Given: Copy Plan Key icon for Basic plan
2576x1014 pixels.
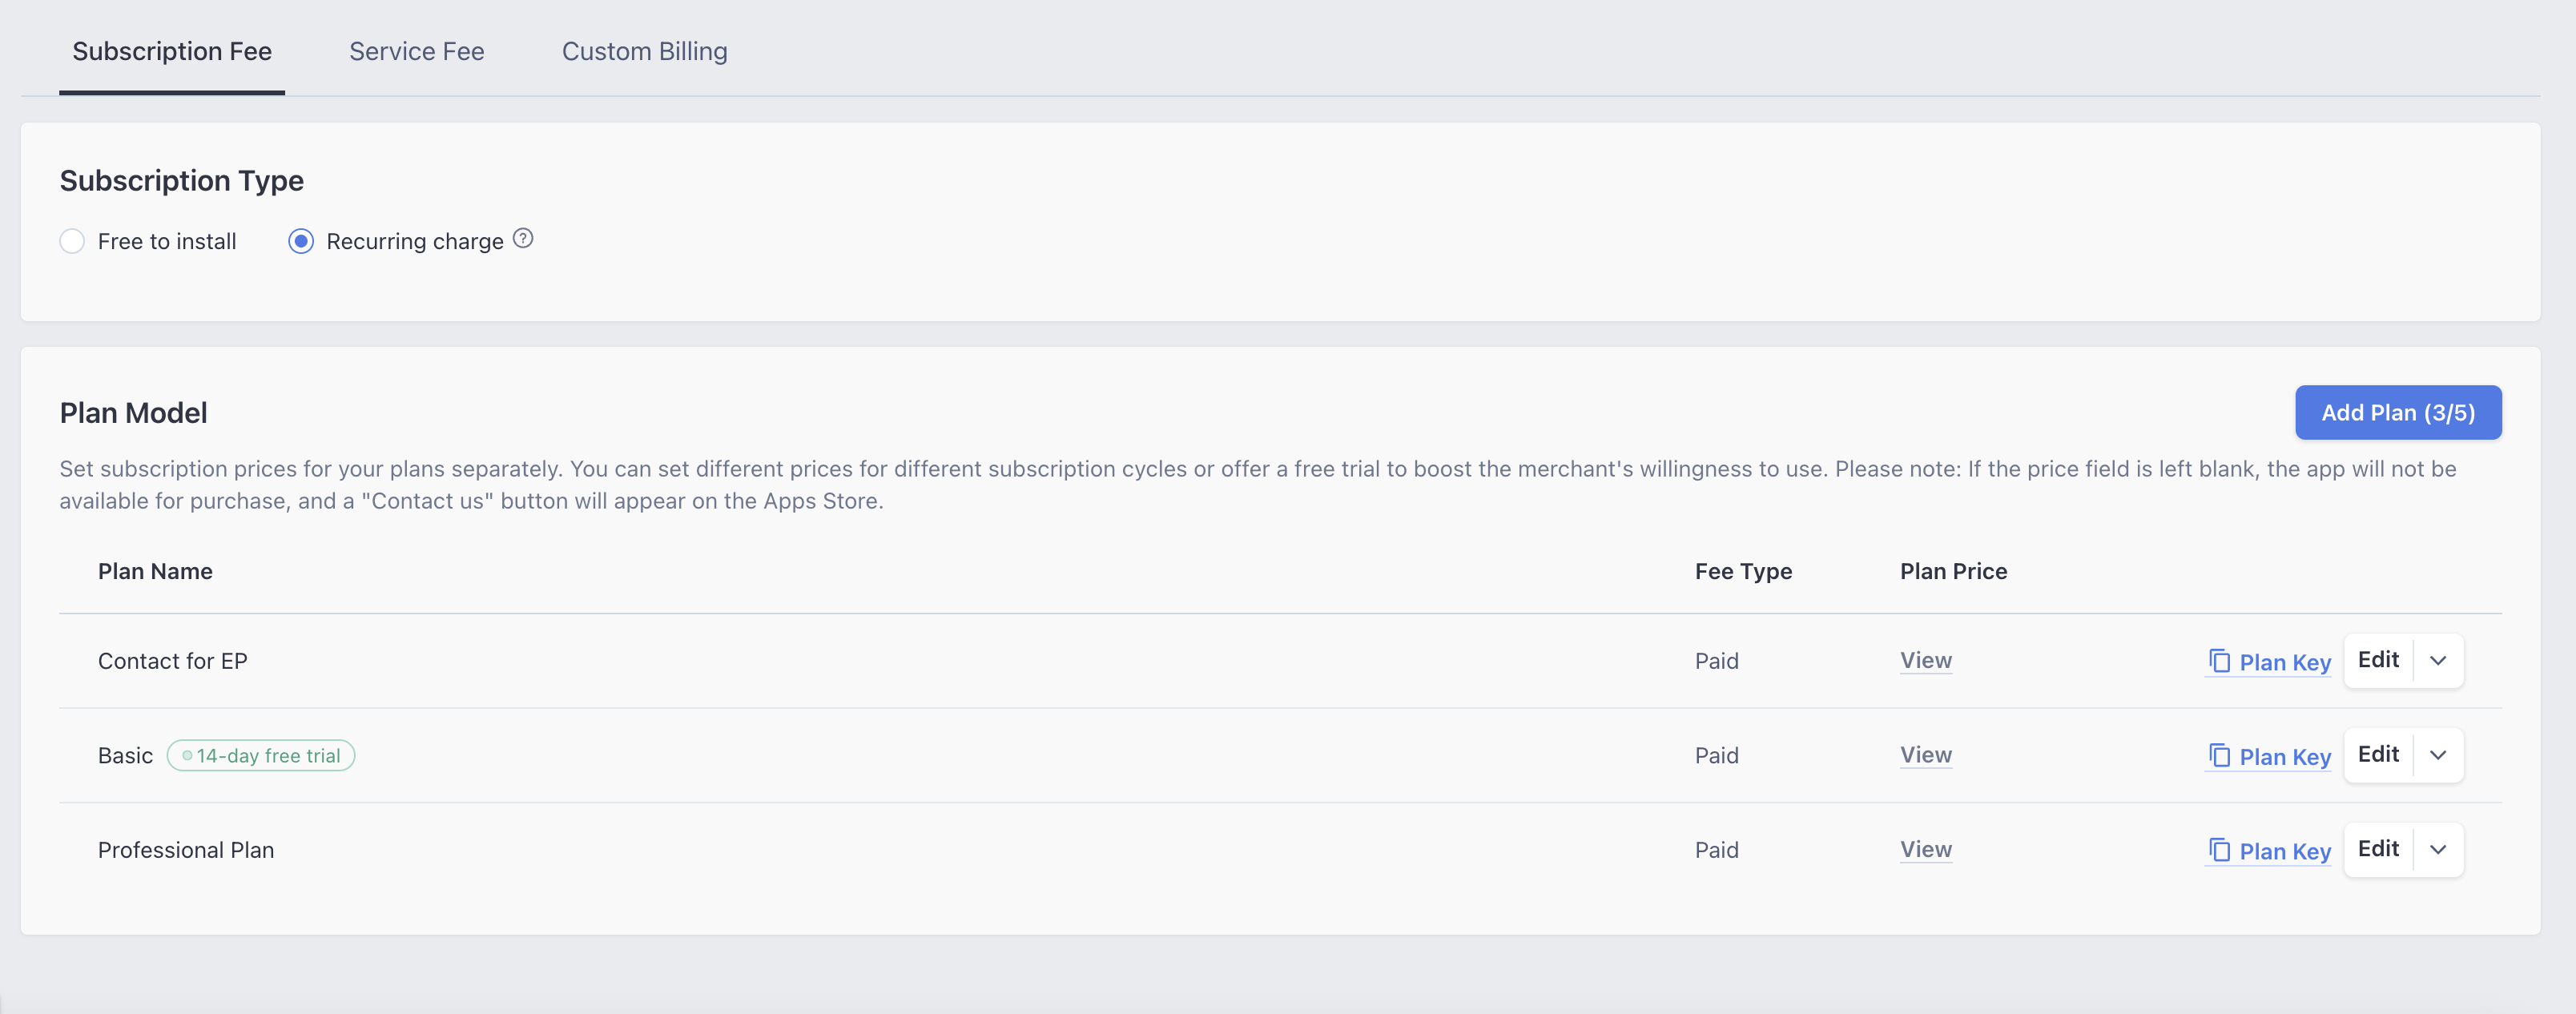Looking at the screenshot, I should (2219, 756).
